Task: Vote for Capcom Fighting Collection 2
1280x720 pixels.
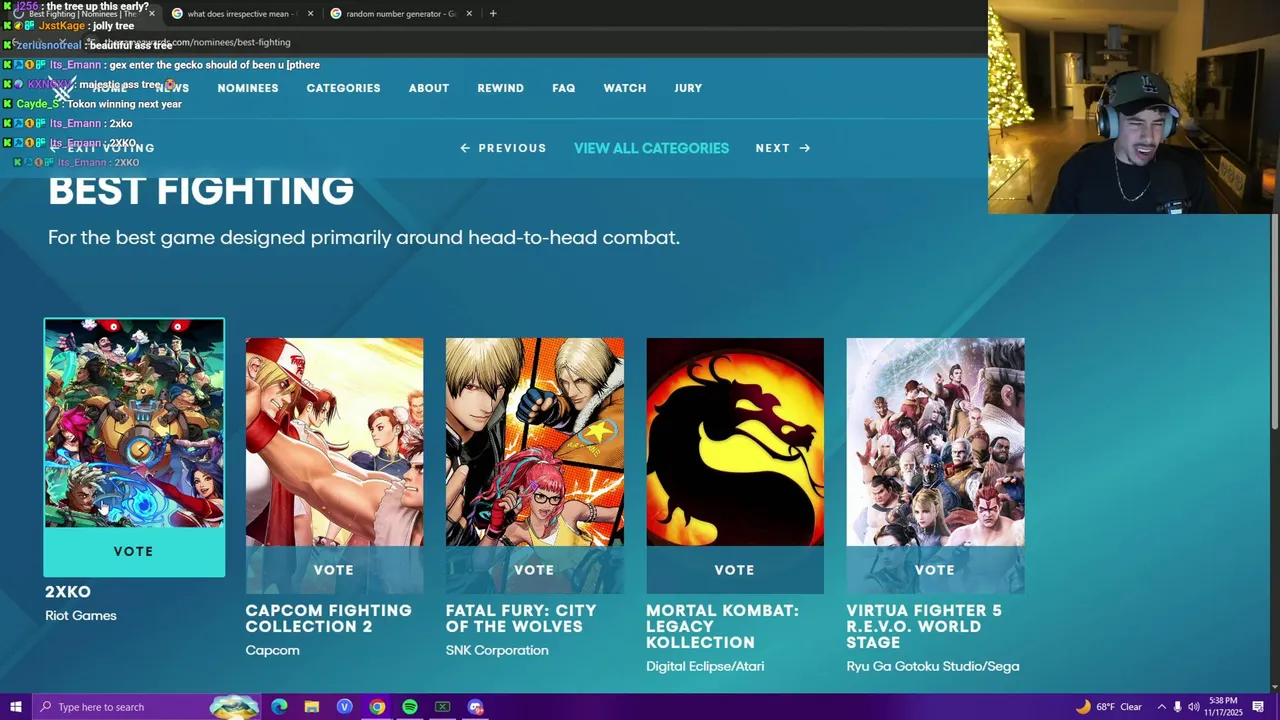Action: (334, 570)
